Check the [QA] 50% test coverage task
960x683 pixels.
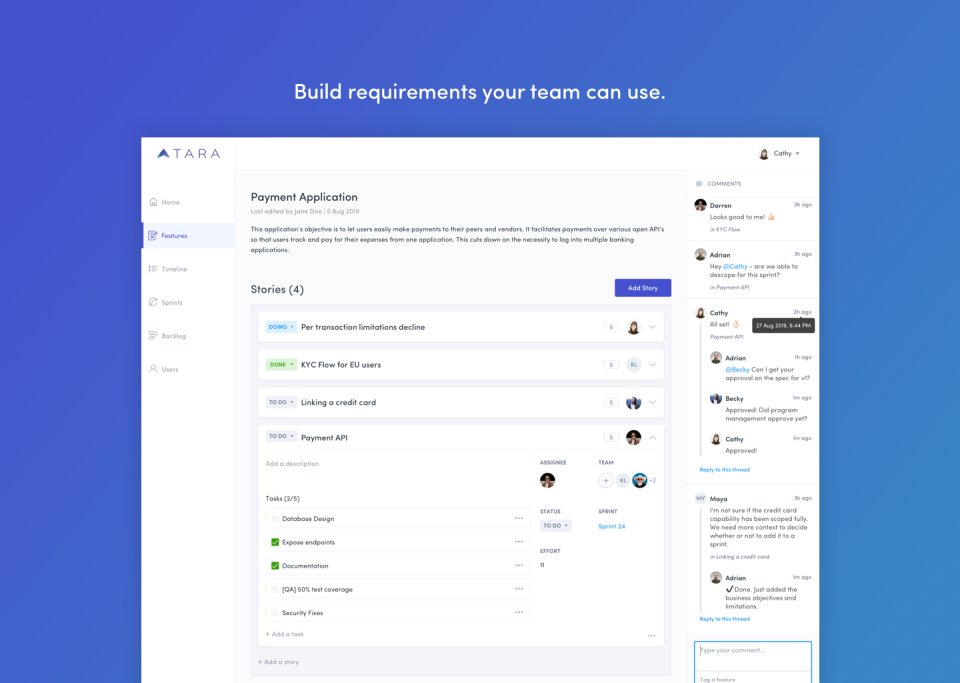[x=275, y=589]
